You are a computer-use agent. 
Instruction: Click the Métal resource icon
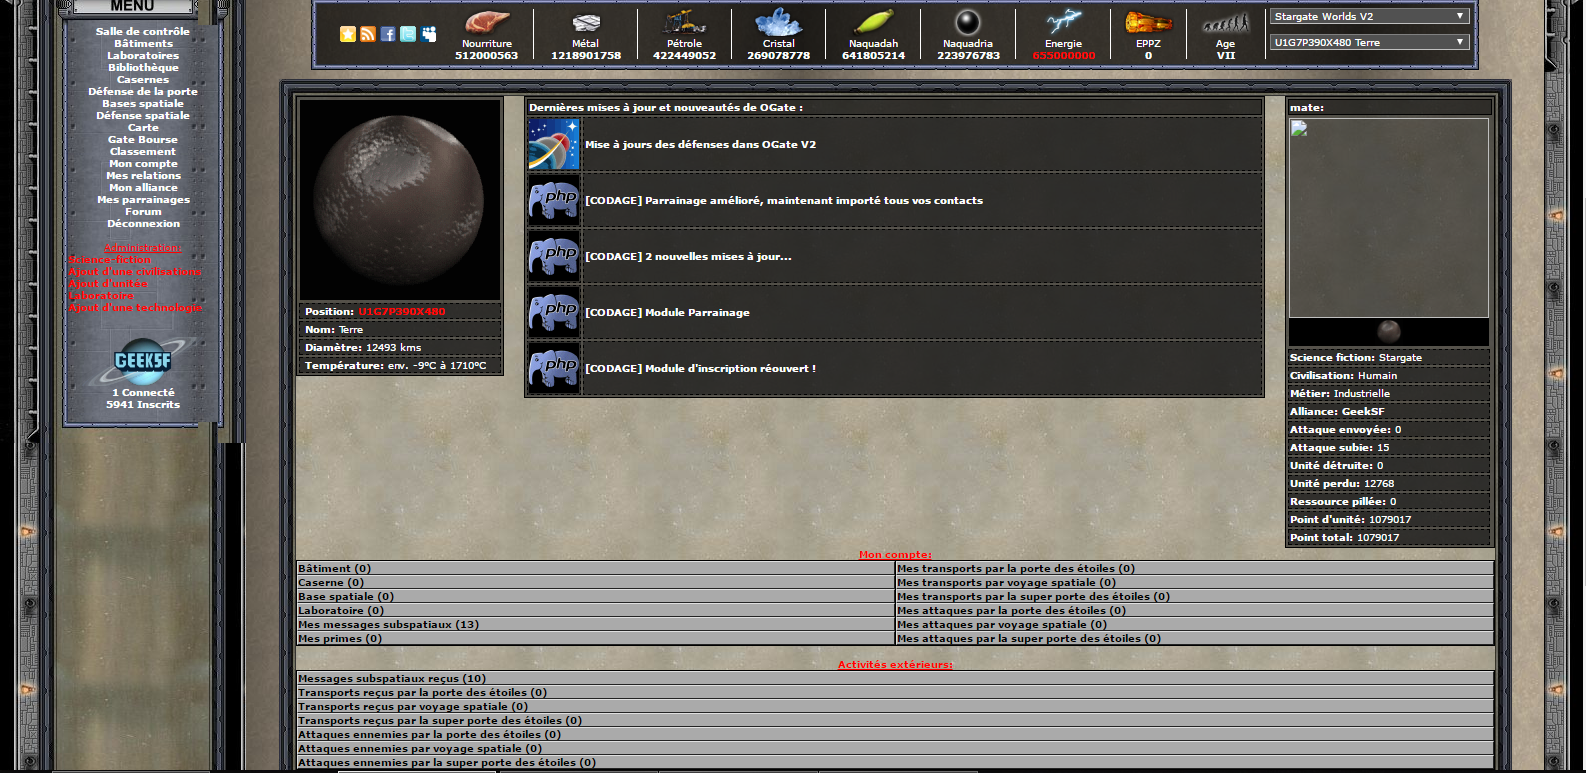(586, 22)
